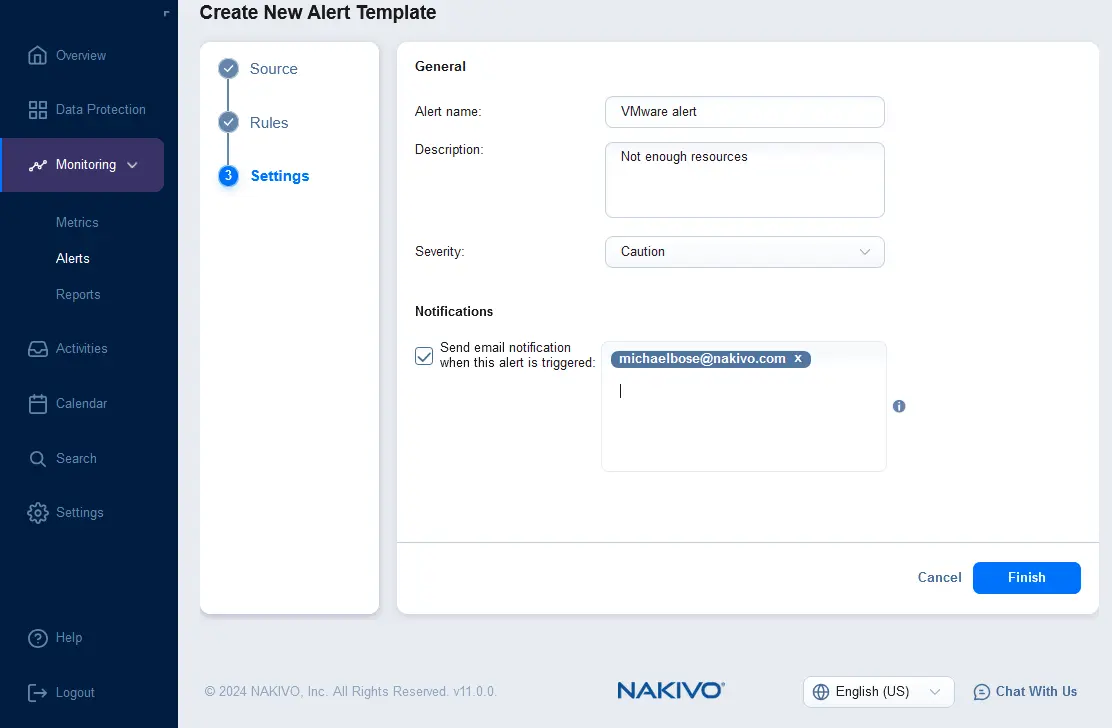Uncheck Send email notification checkbox
This screenshot has height=728, width=1112.
424,356
